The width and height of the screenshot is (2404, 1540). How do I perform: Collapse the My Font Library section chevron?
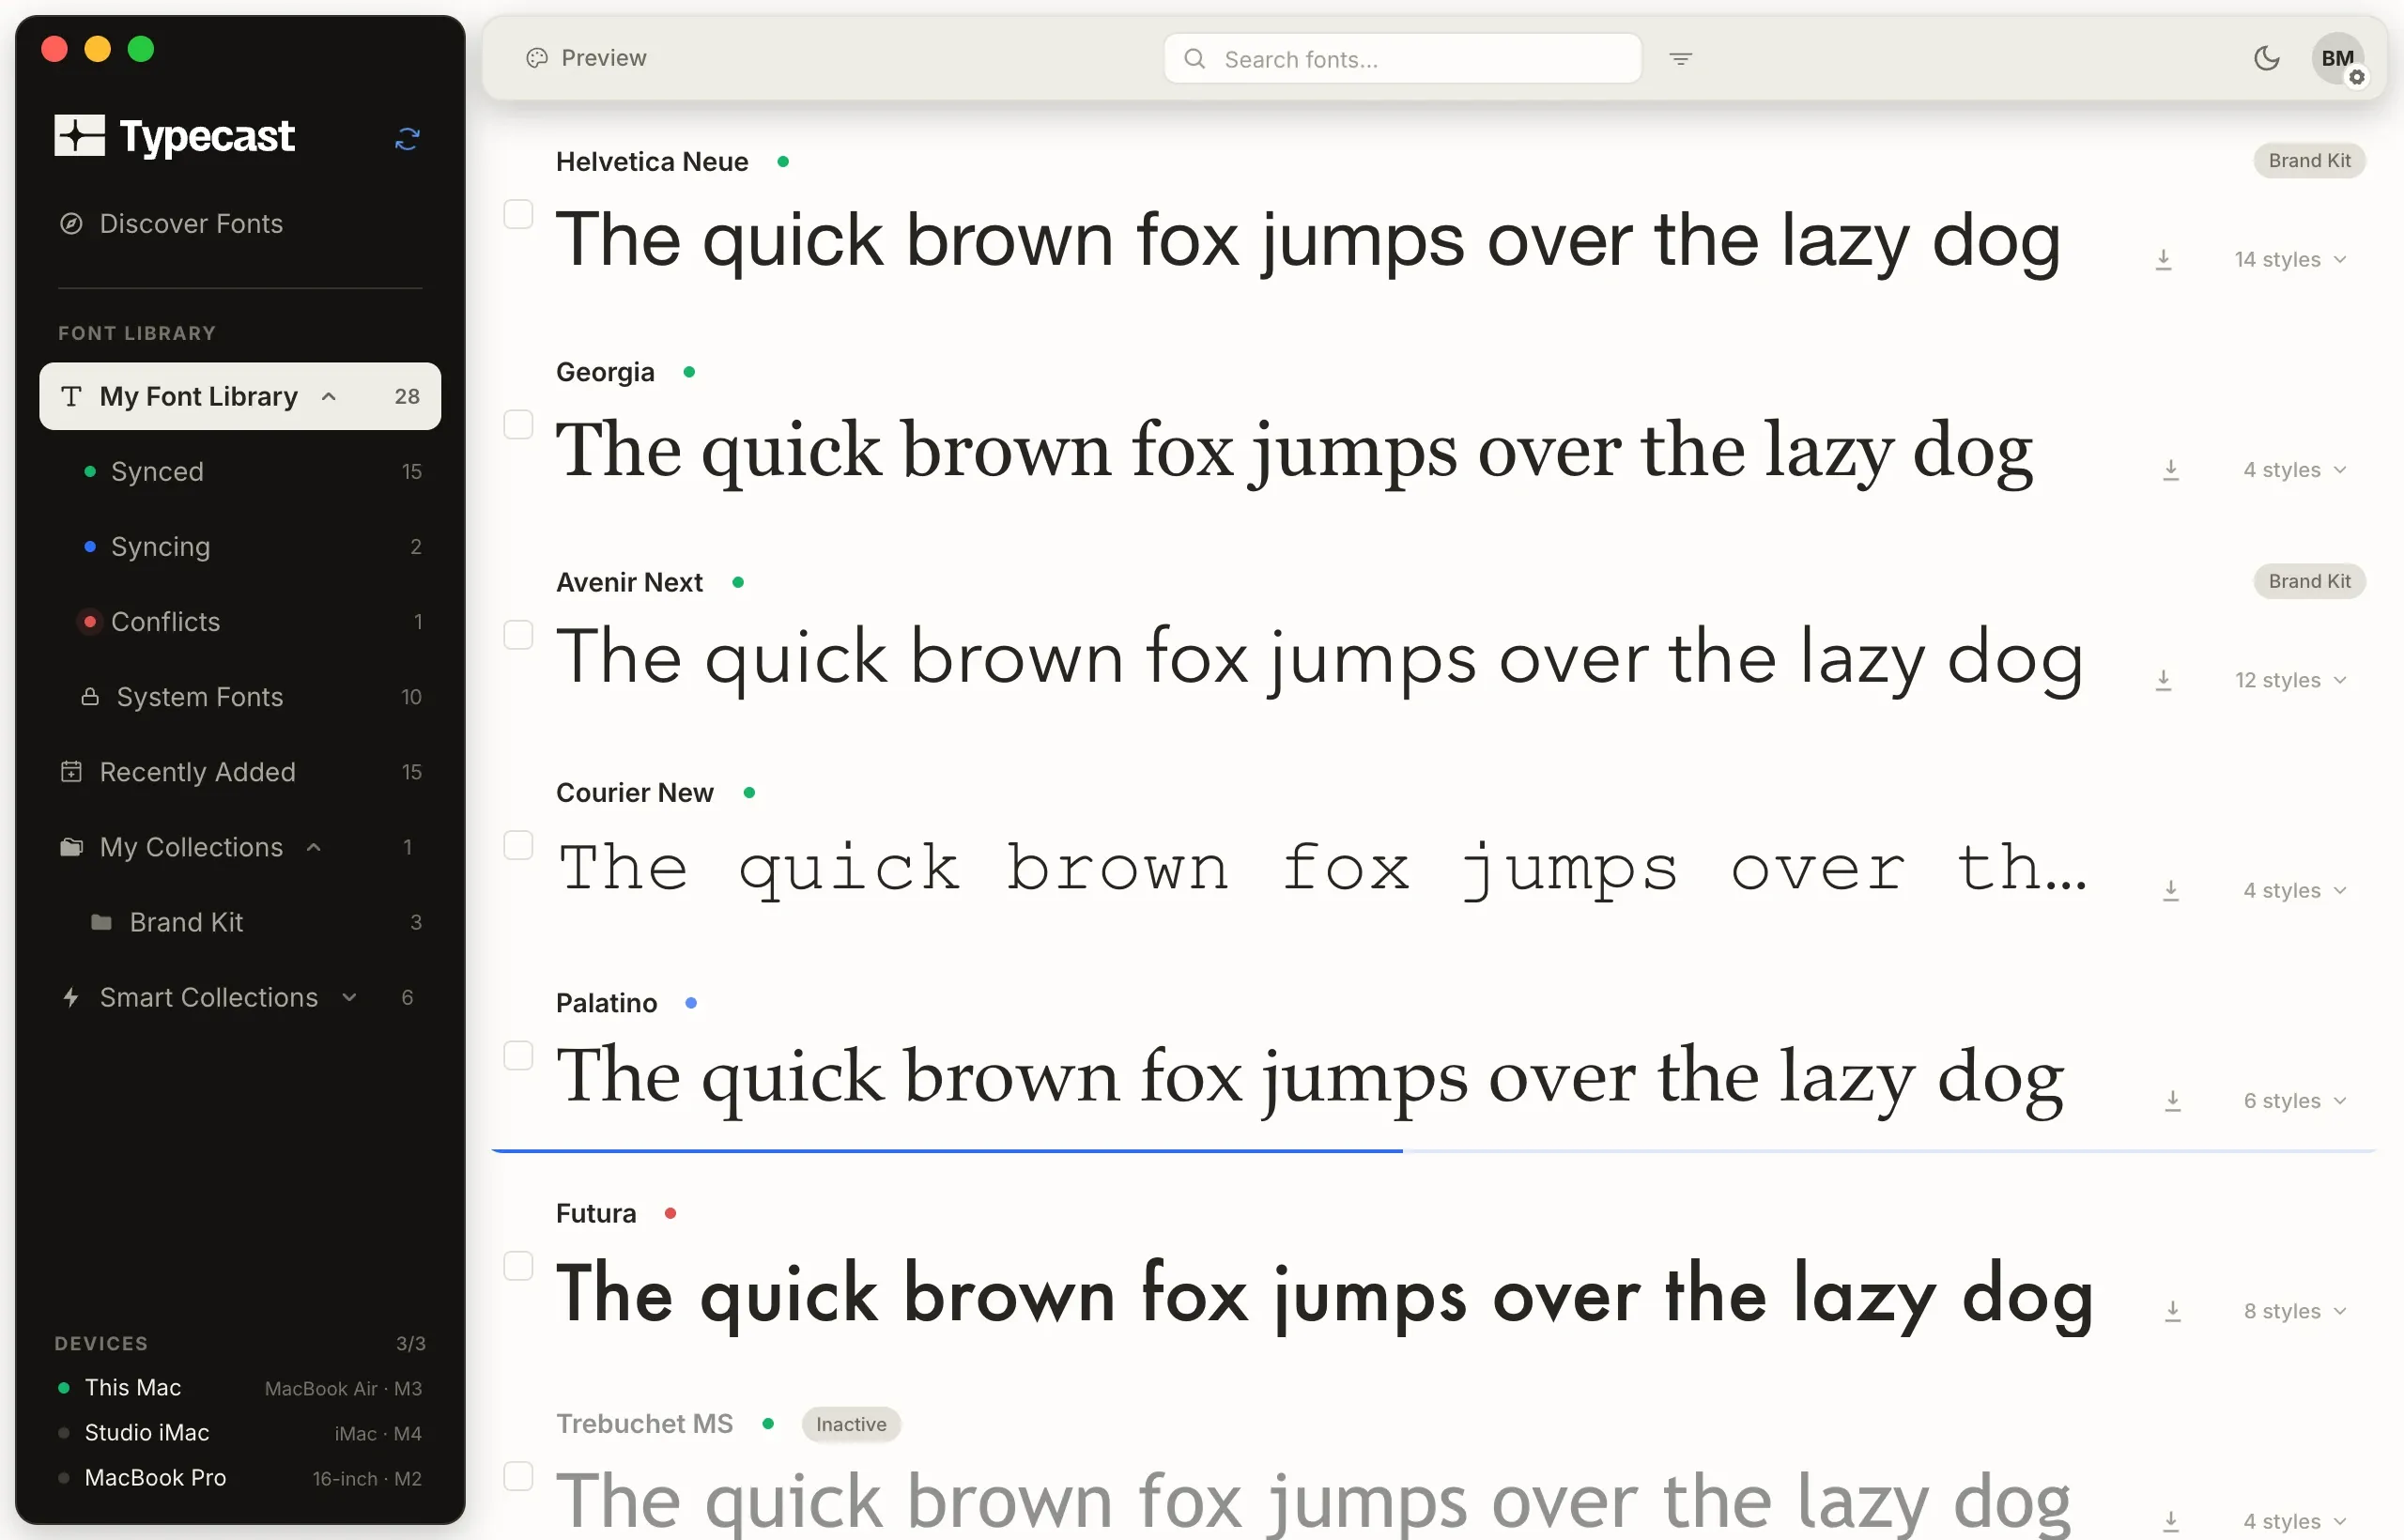tap(328, 396)
